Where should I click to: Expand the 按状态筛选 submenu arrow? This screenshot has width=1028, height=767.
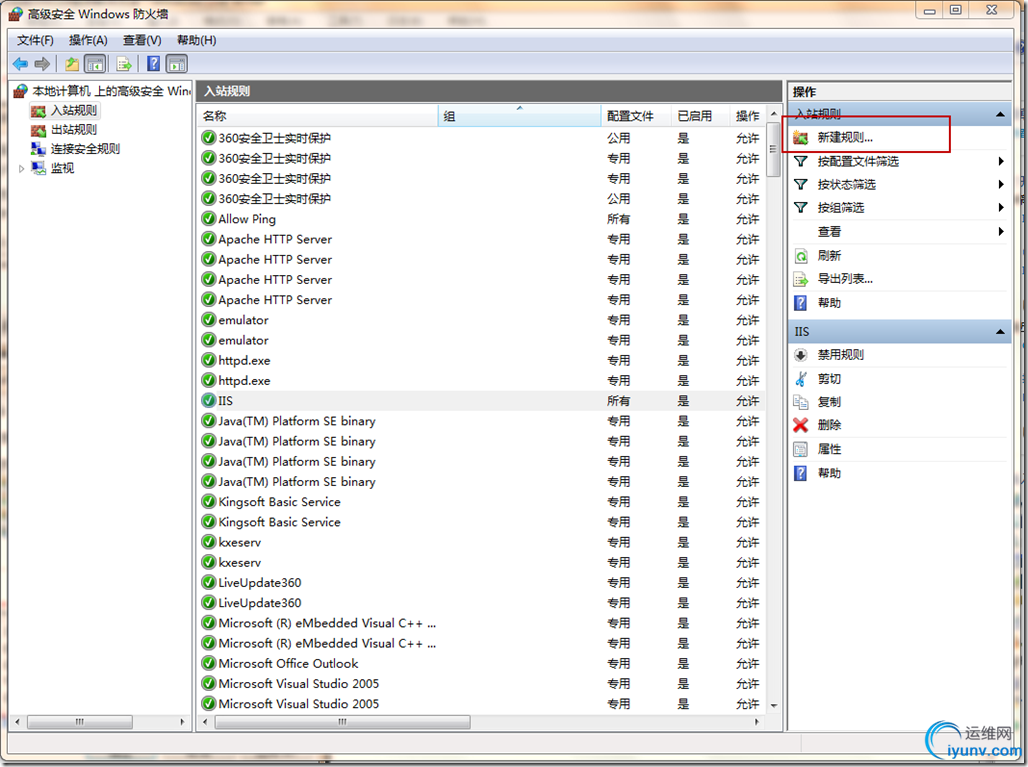1001,184
